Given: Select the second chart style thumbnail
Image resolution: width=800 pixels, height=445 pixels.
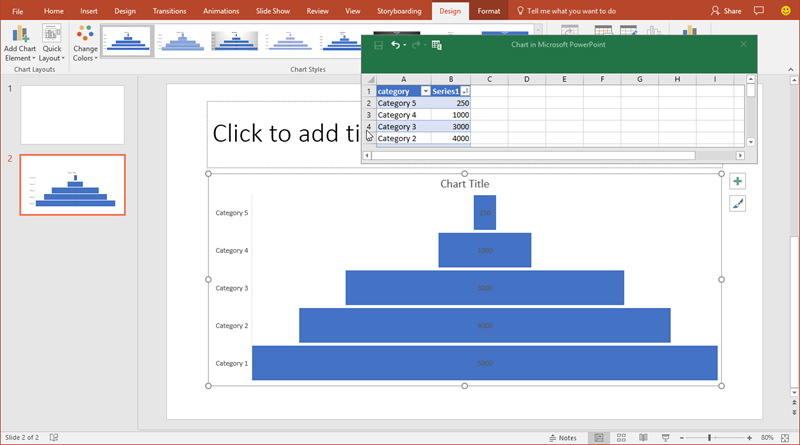Looking at the screenshot, I should 182,41.
